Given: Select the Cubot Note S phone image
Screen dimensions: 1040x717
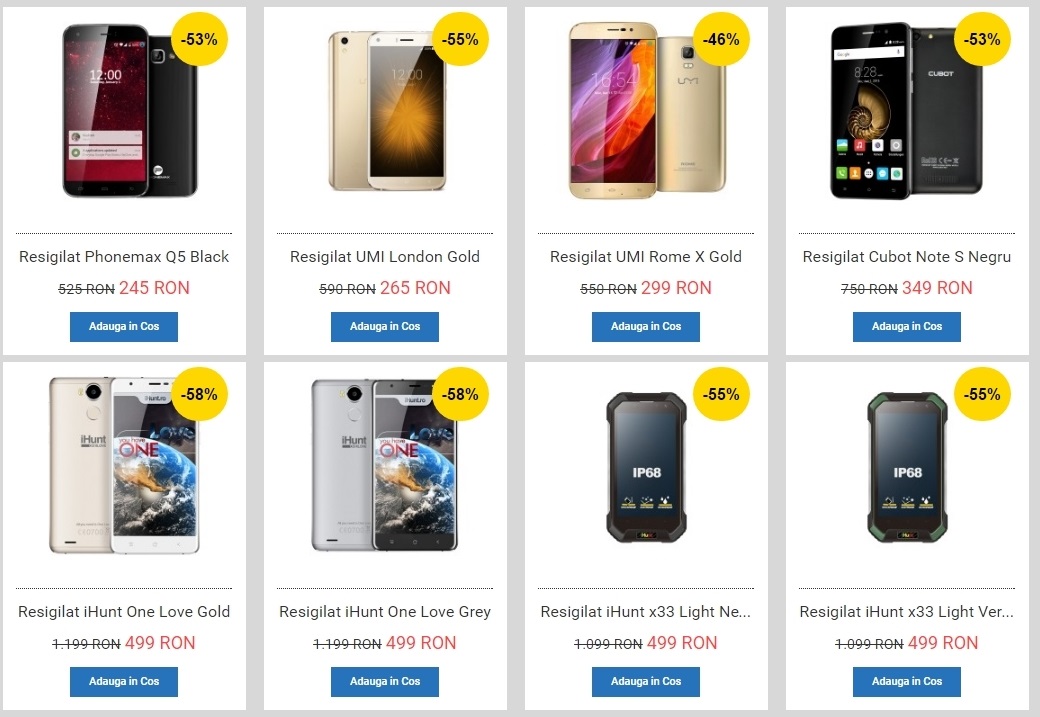Looking at the screenshot, I should click(x=906, y=111).
